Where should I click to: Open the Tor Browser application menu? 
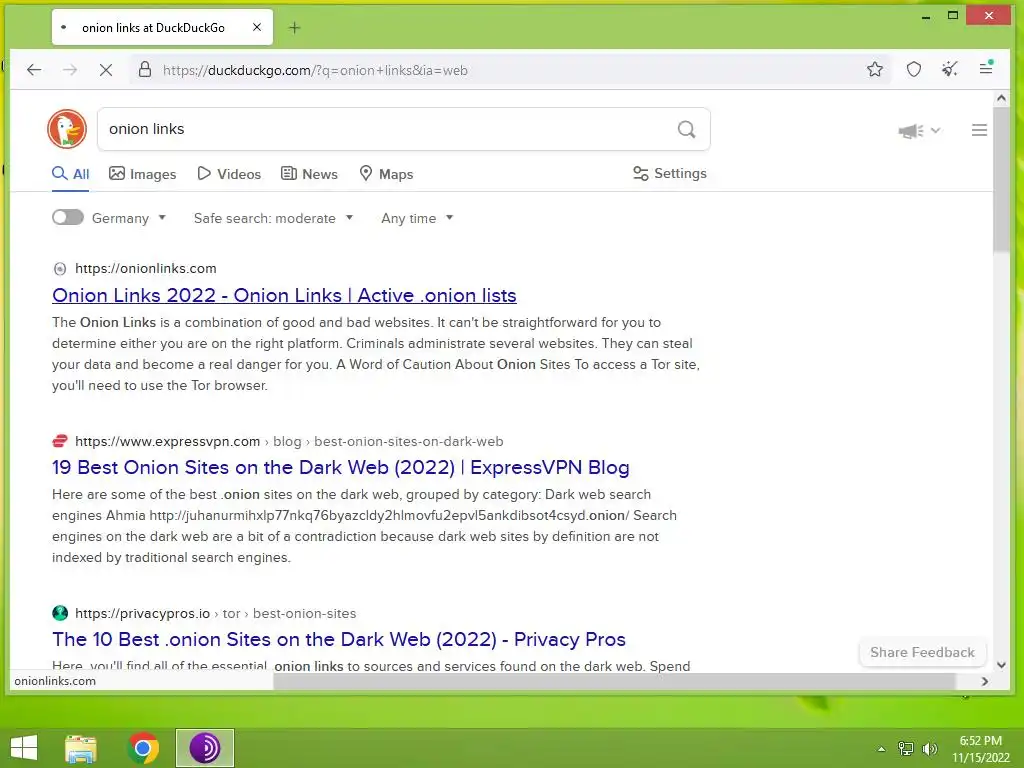click(986, 68)
